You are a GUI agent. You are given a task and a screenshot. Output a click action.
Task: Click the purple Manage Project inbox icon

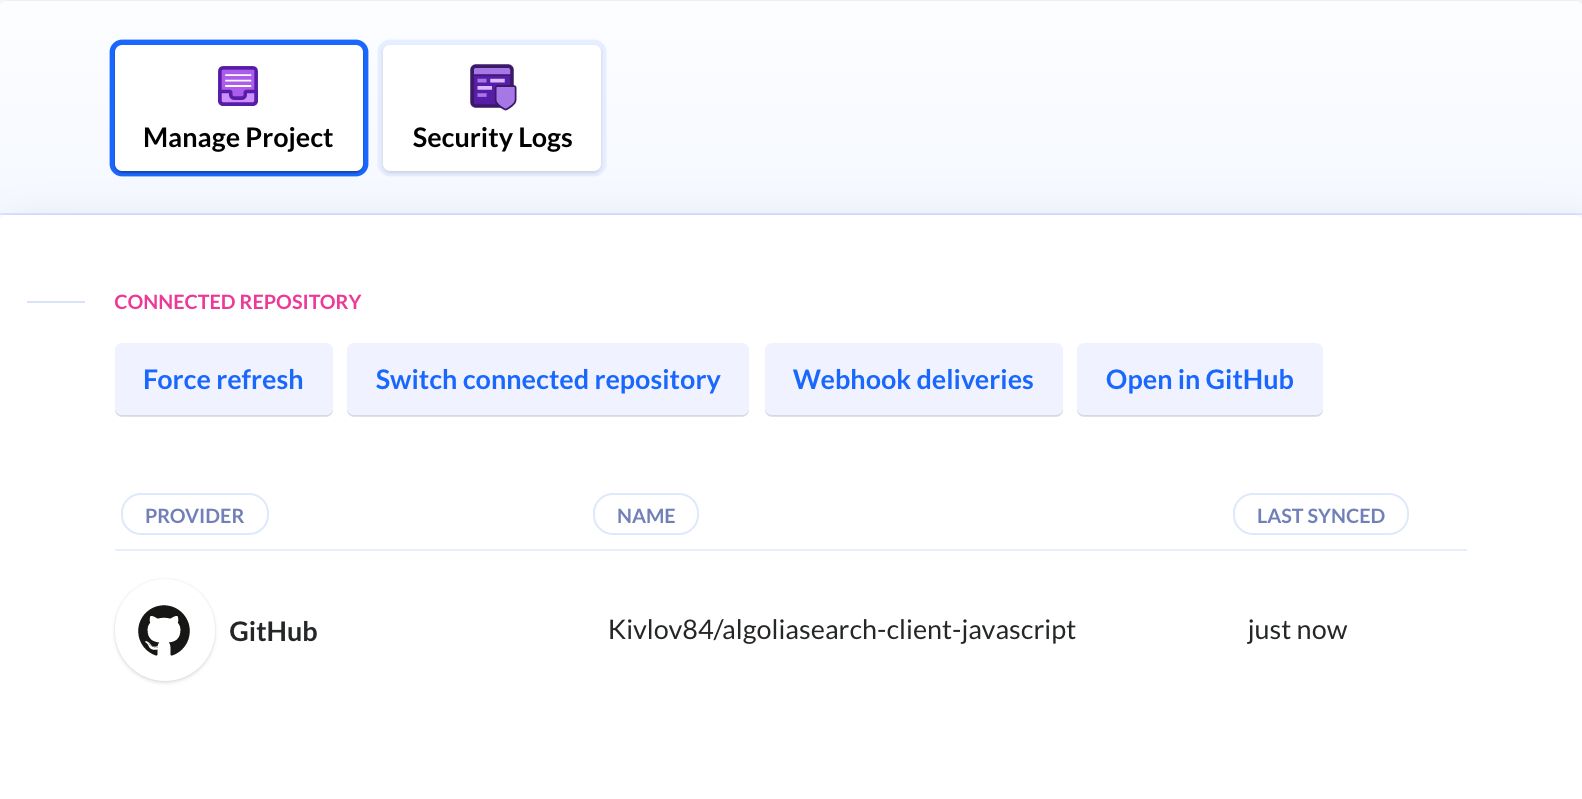pyautogui.click(x=238, y=86)
